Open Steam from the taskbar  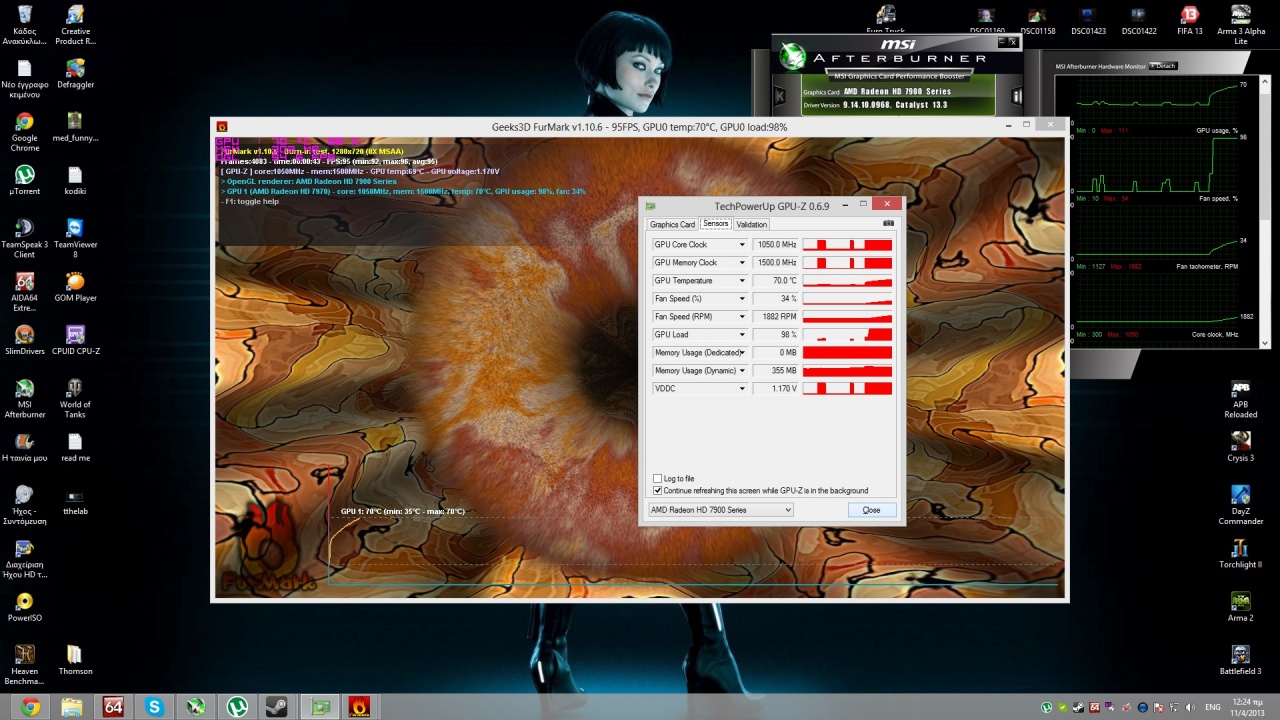click(x=277, y=706)
